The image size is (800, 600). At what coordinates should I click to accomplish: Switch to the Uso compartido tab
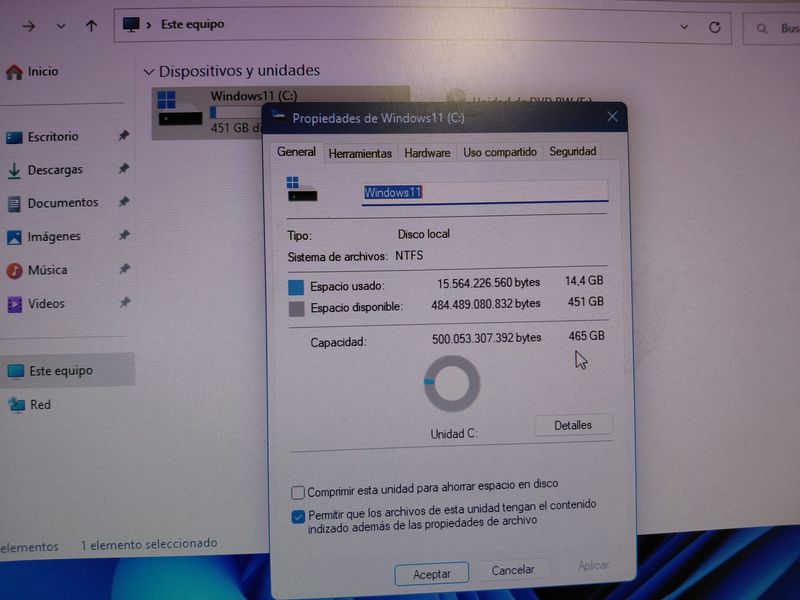500,152
